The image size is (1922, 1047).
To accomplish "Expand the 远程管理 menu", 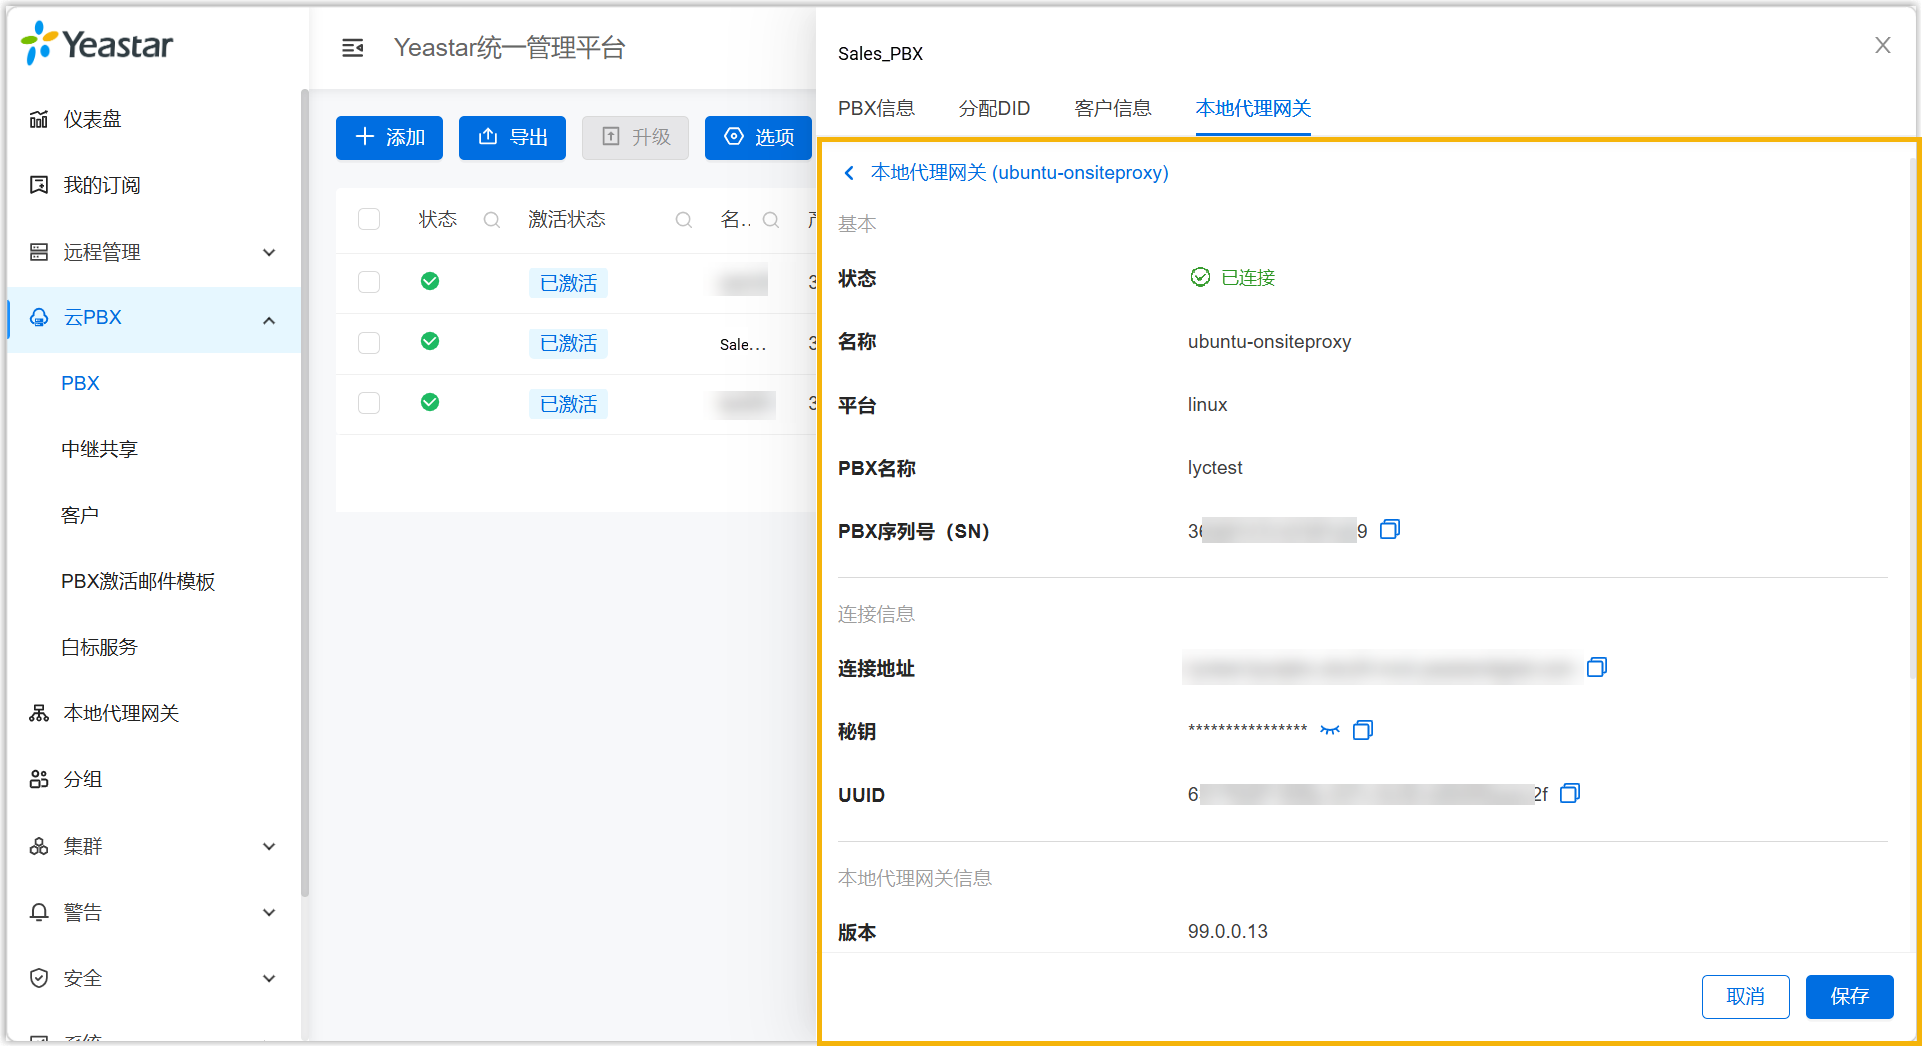I will point(268,252).
